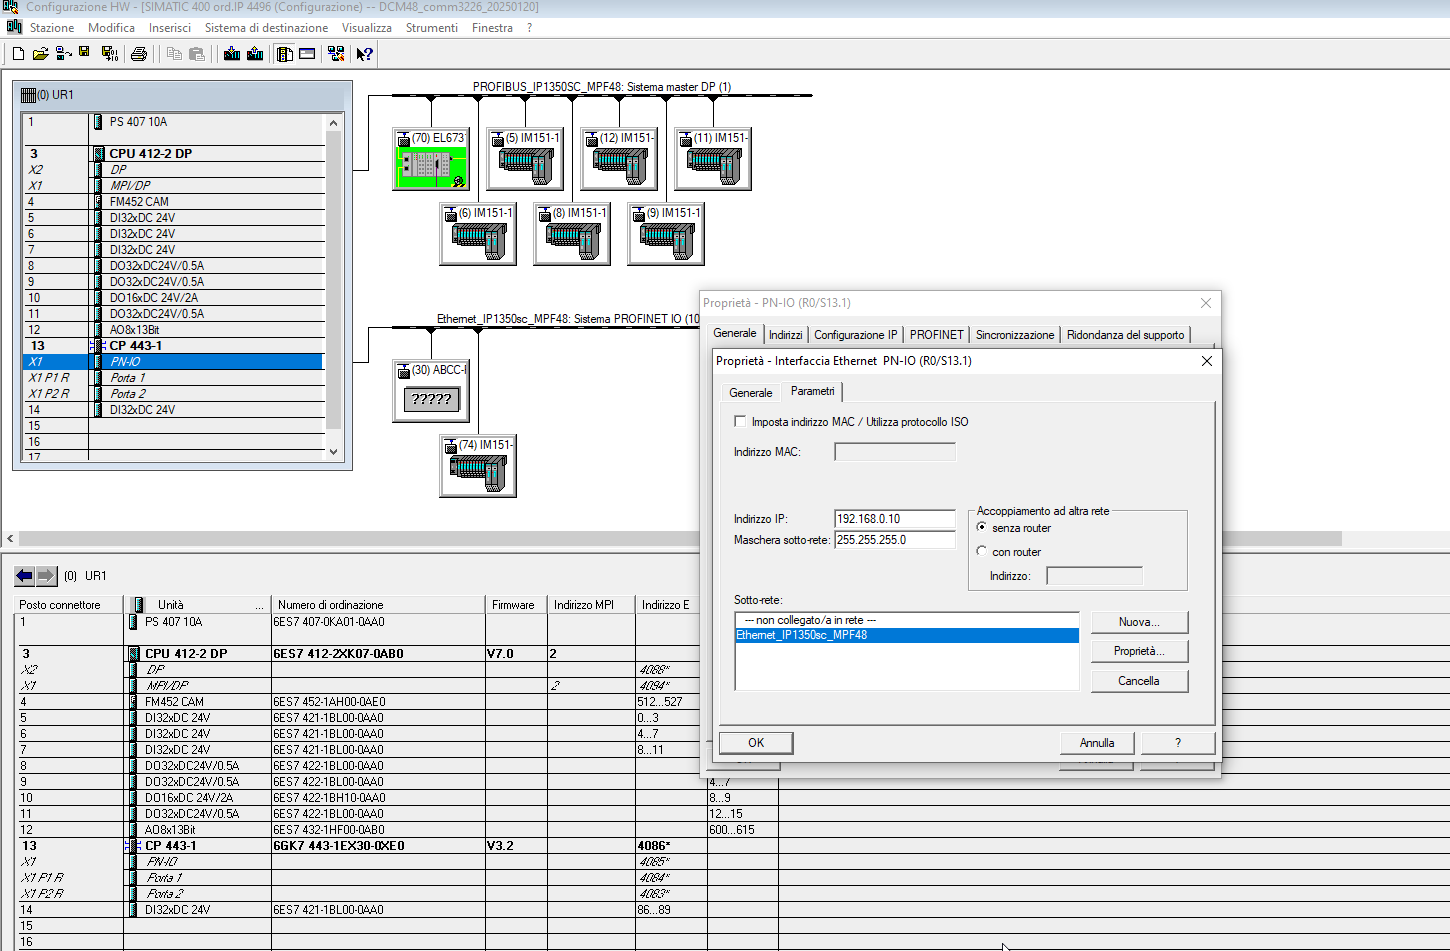Click the Indirizzo IP input field

[x=894, y=519]
